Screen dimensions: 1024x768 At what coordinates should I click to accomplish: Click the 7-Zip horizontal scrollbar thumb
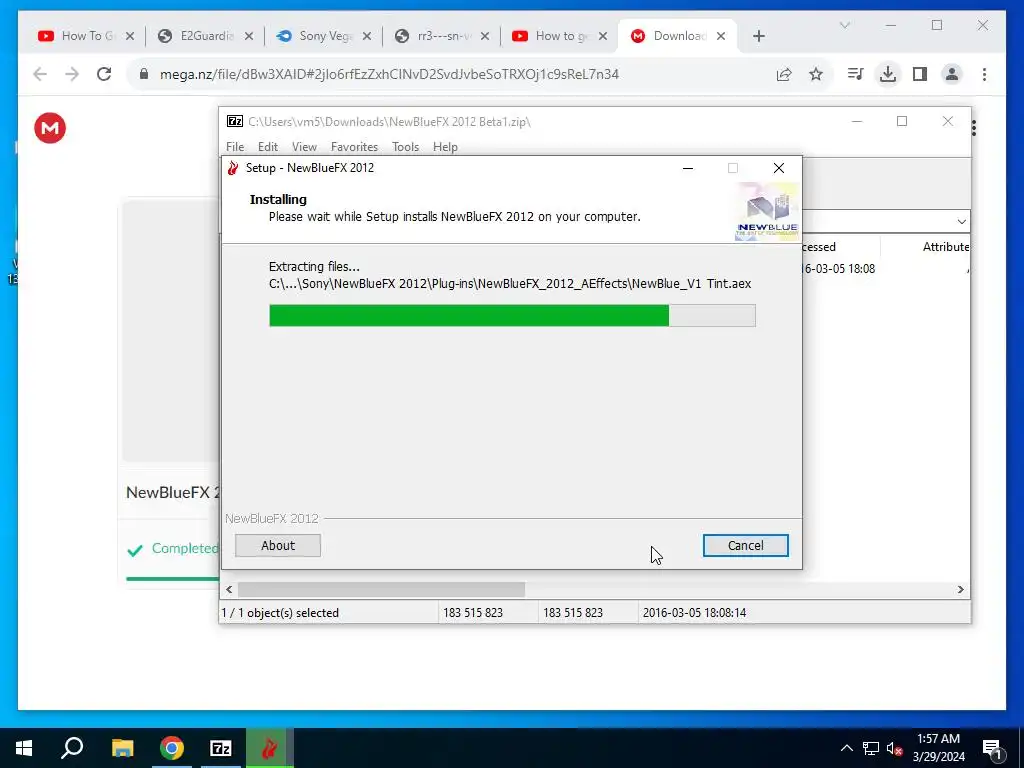click(381, 589)
